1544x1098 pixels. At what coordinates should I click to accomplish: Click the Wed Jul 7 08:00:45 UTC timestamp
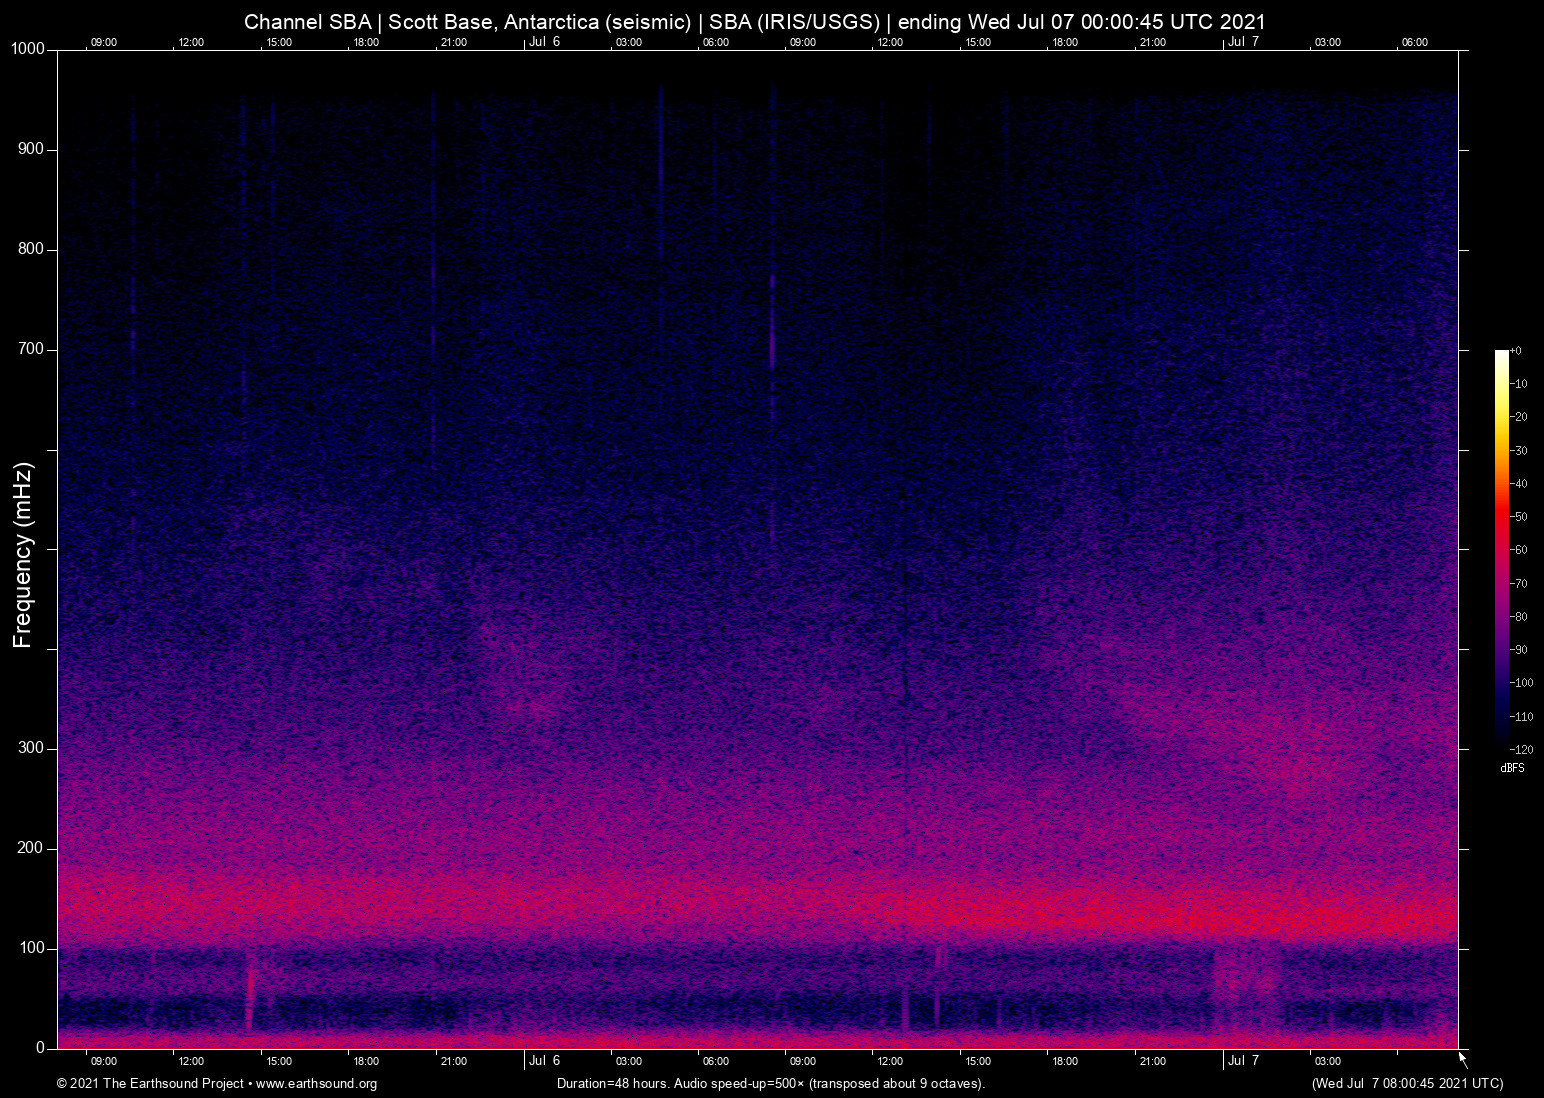[1407, 1084]
